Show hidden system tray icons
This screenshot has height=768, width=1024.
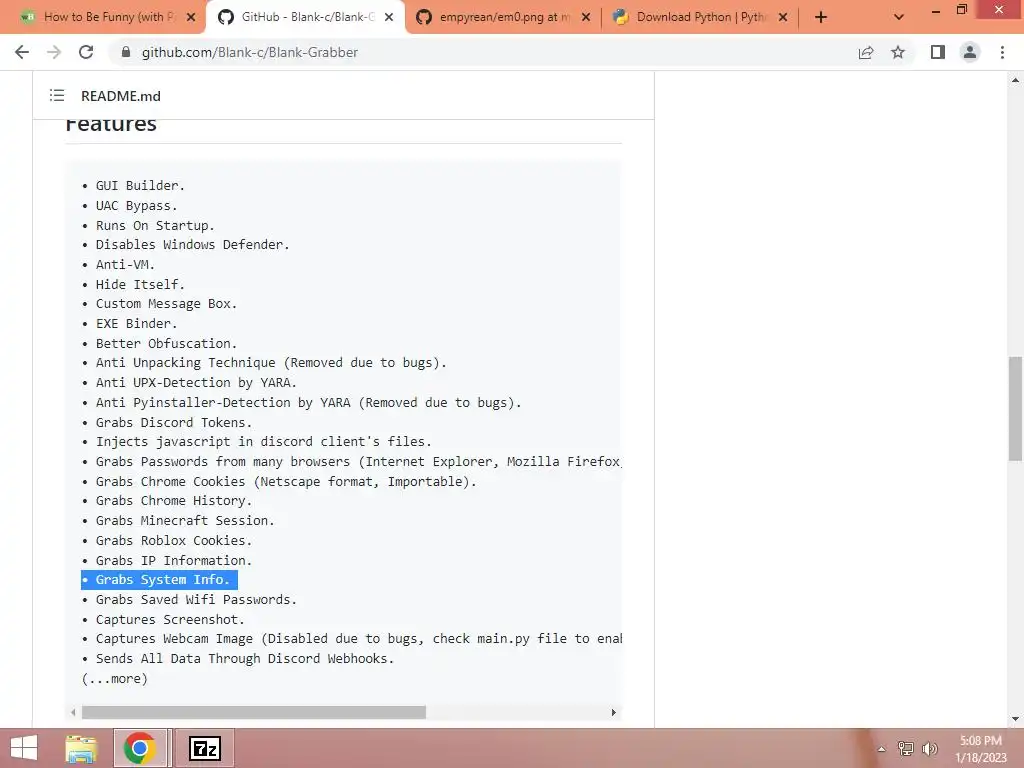(x=881, y=748)
